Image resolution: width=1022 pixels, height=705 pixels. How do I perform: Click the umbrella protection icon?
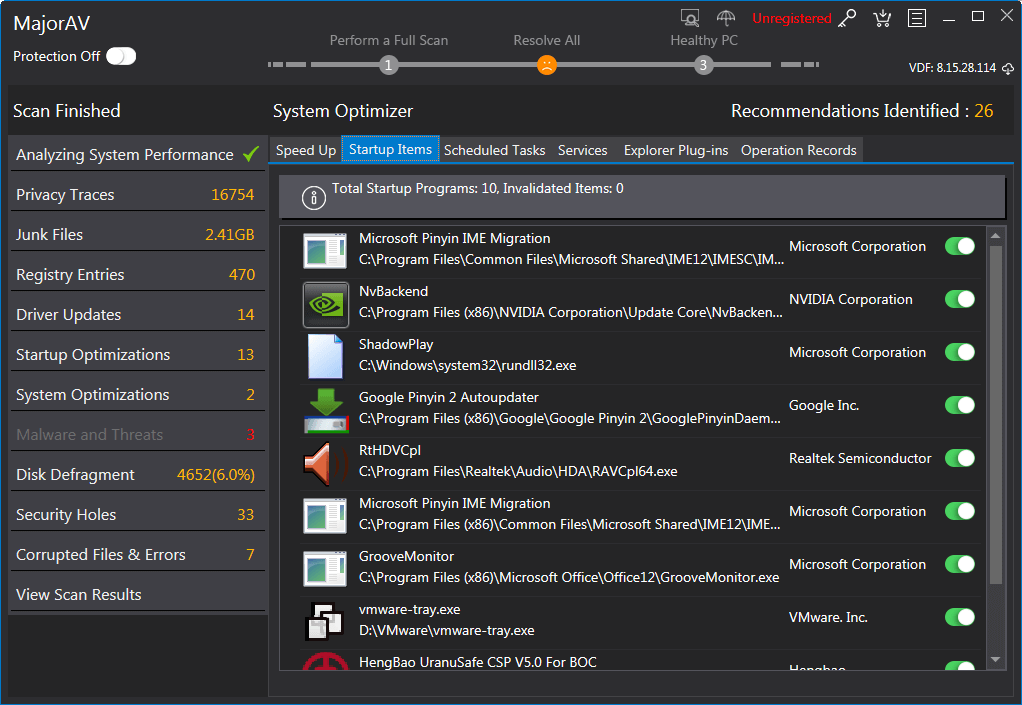tap(726, 18)
